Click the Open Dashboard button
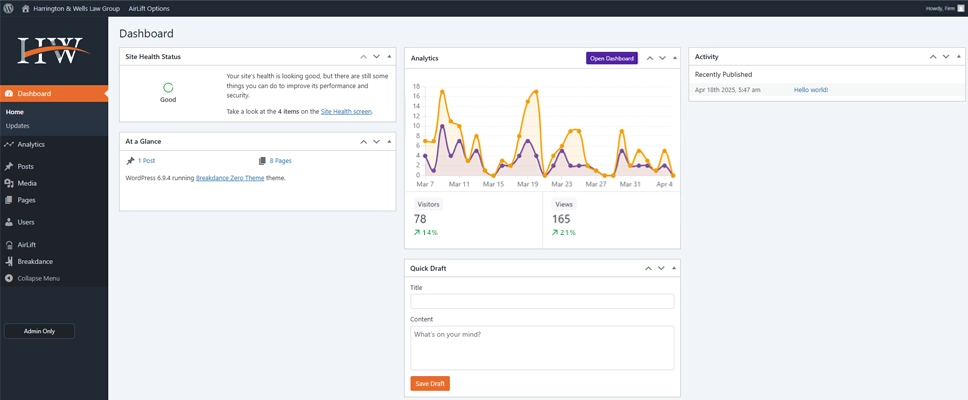The width and height of the screenshot is (968, 400). coord(612,58)
